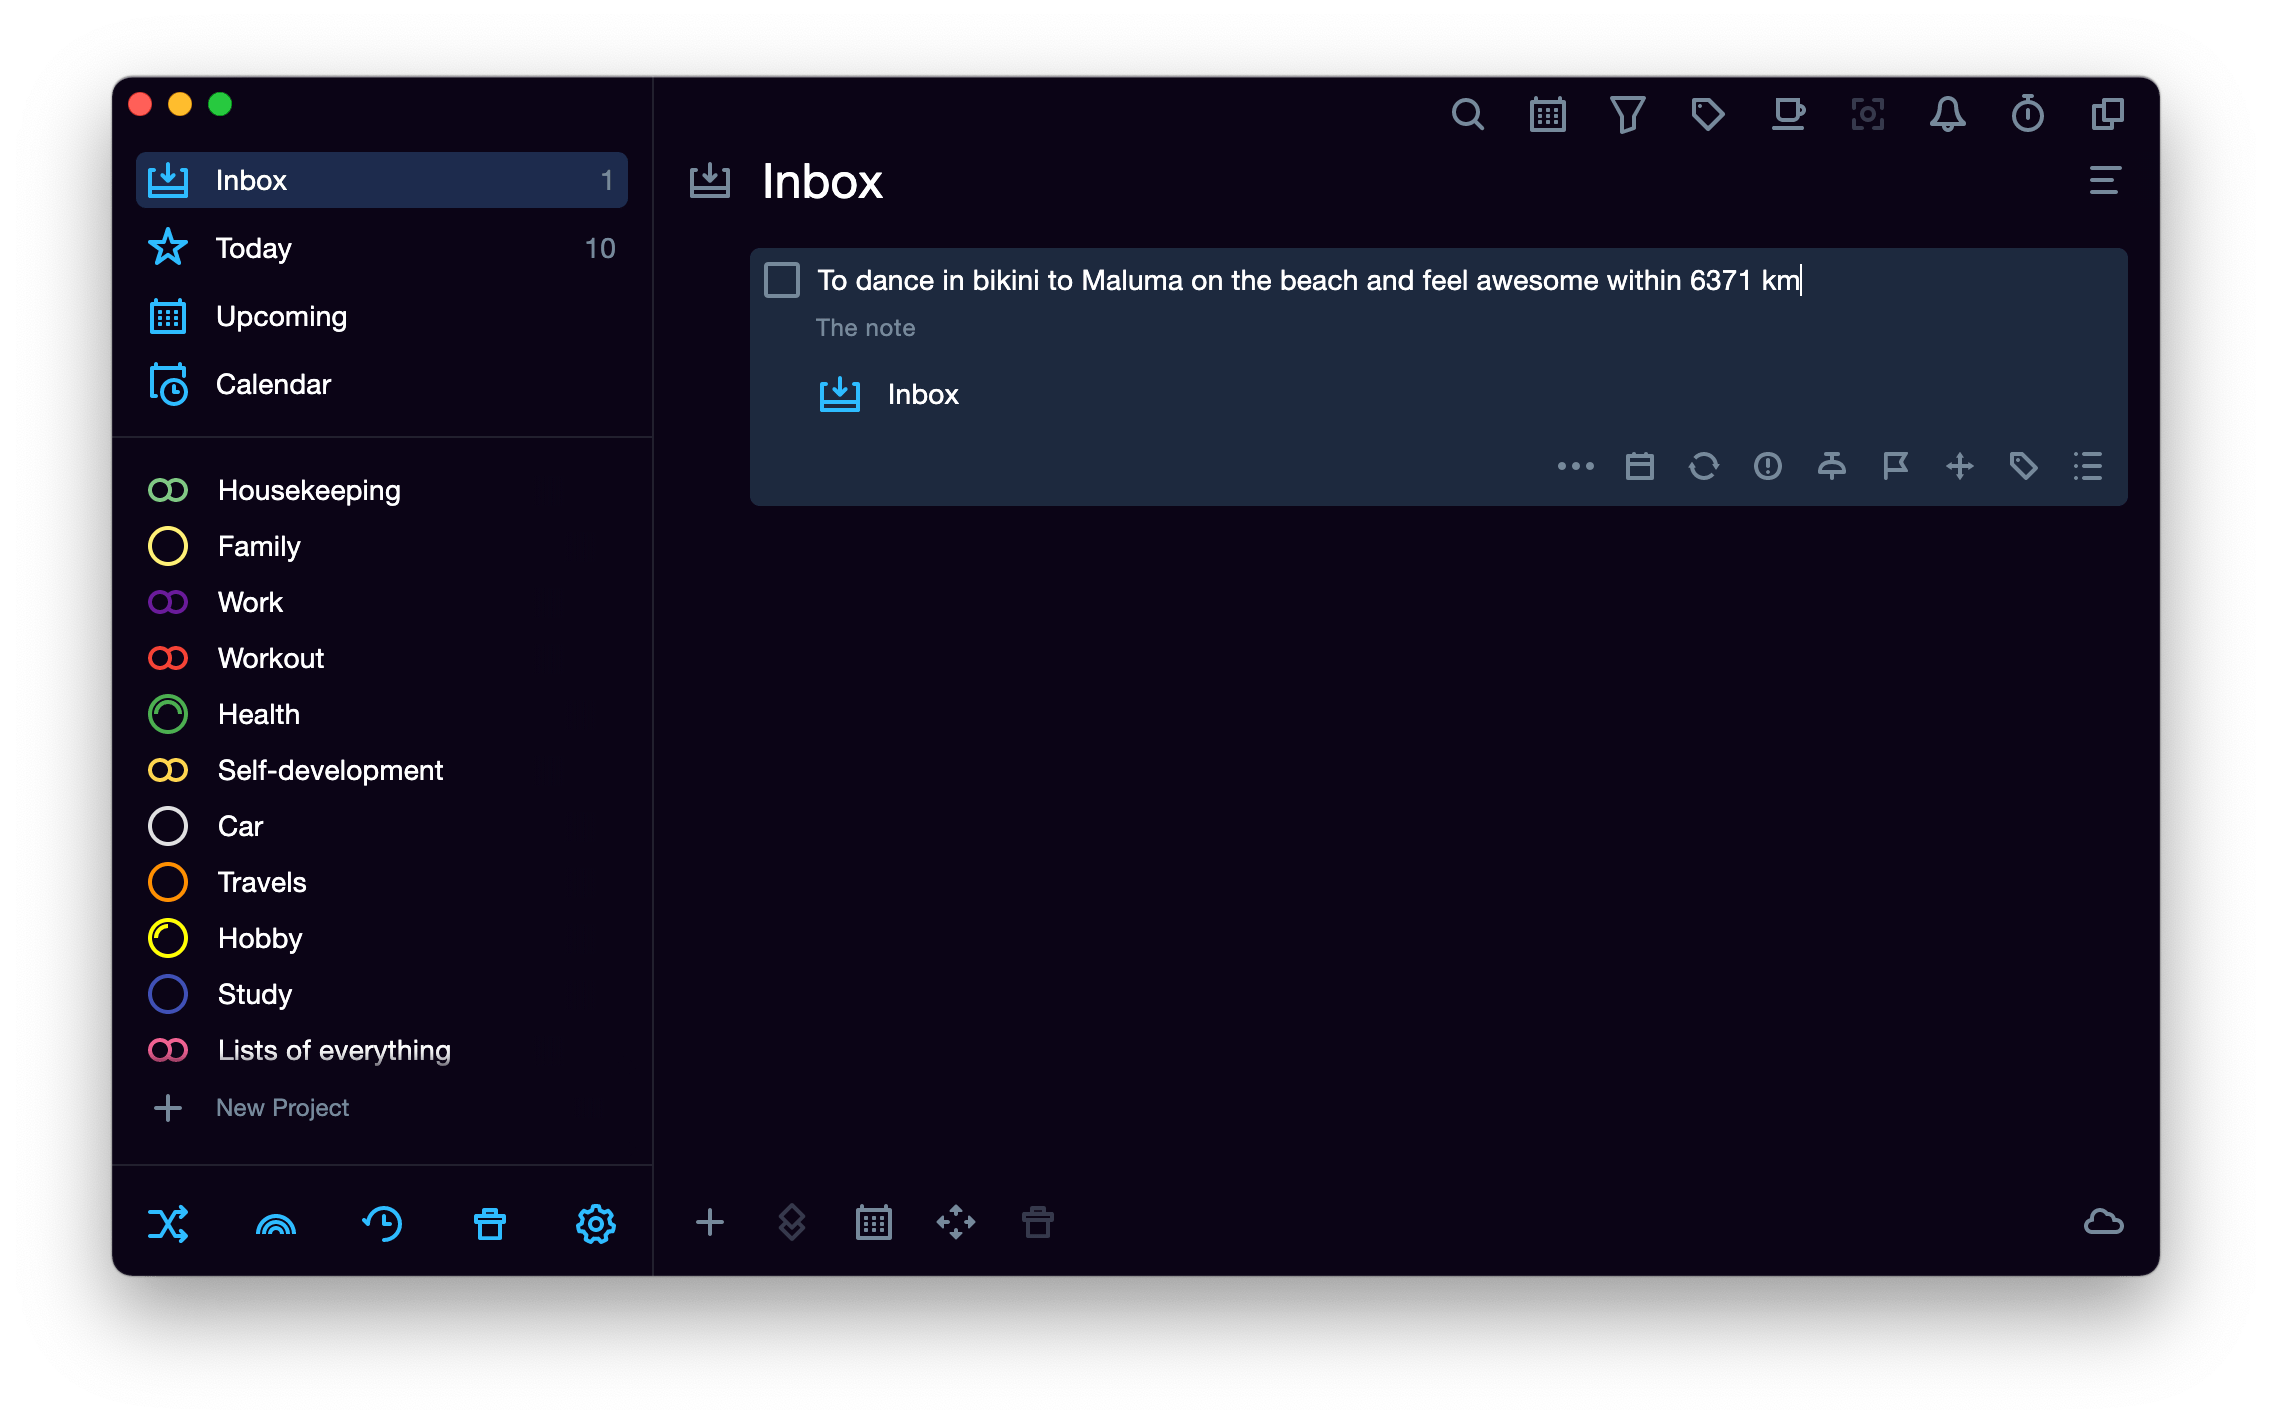The width and height of the screenshot is (2272, 1424).
Task: Add a tag to the task
Action: (x=2024, y=466)
